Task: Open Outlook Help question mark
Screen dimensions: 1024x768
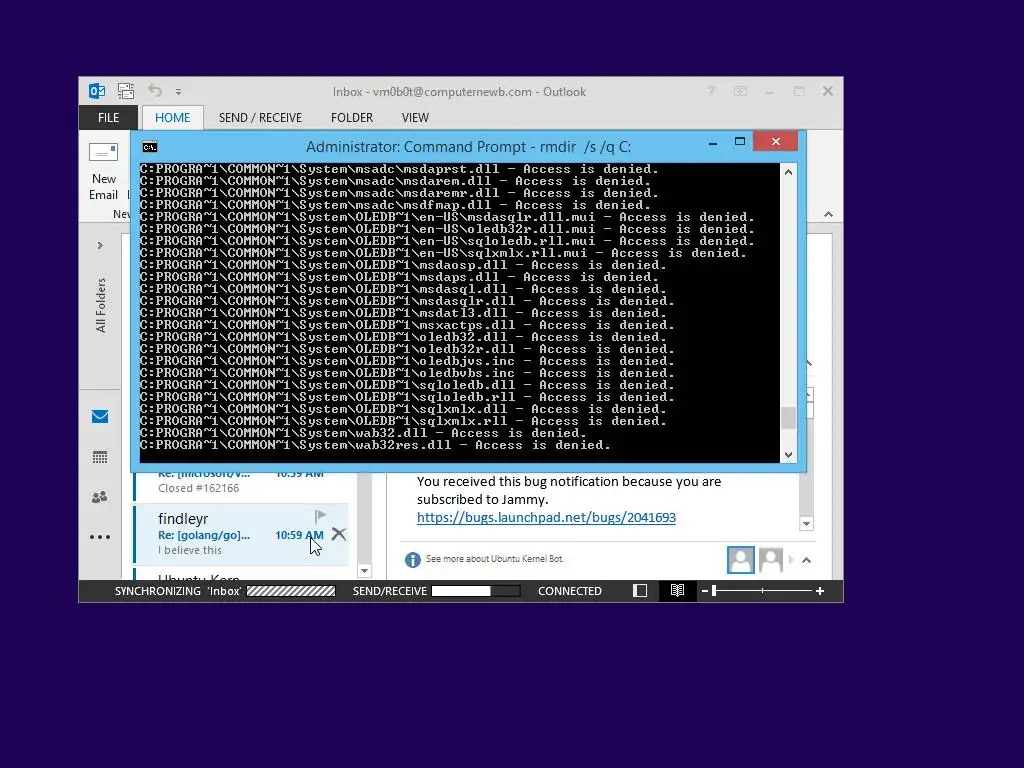Action: [x=711, y=91]
